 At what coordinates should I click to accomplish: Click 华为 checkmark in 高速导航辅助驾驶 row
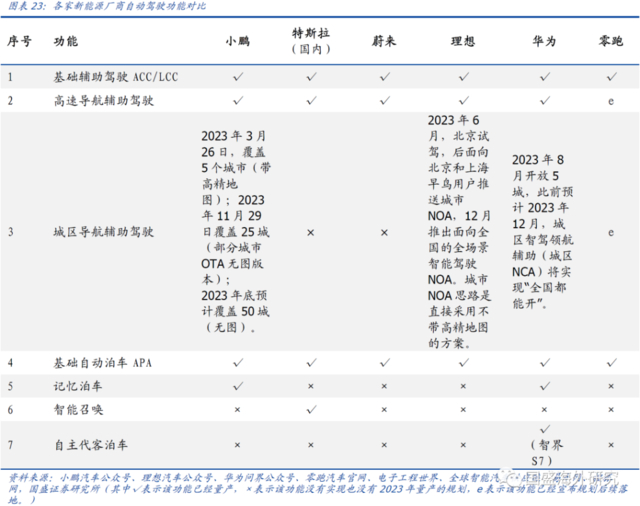tap(545, 100)
